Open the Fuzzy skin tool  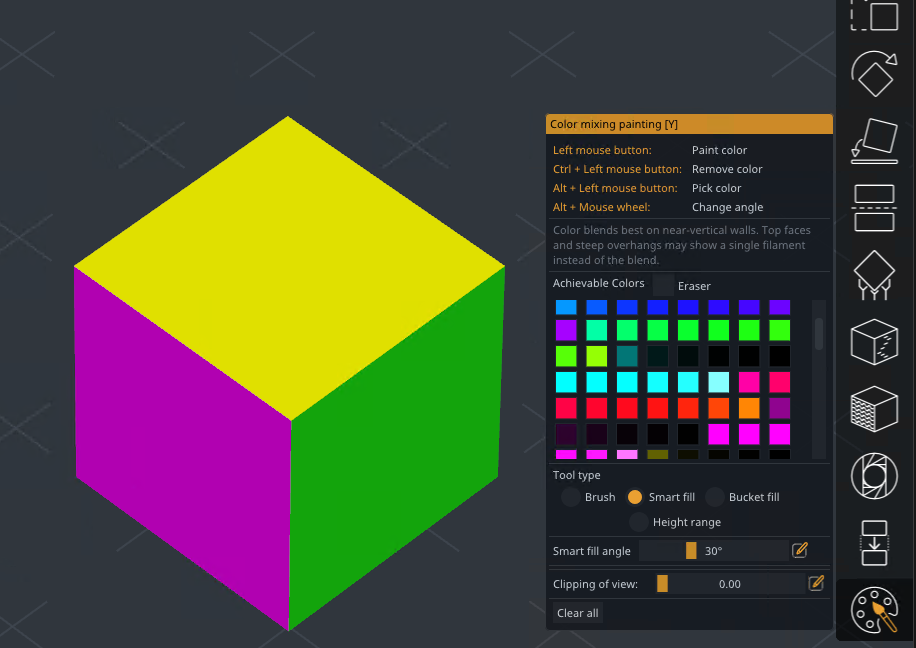click(874, 409)
